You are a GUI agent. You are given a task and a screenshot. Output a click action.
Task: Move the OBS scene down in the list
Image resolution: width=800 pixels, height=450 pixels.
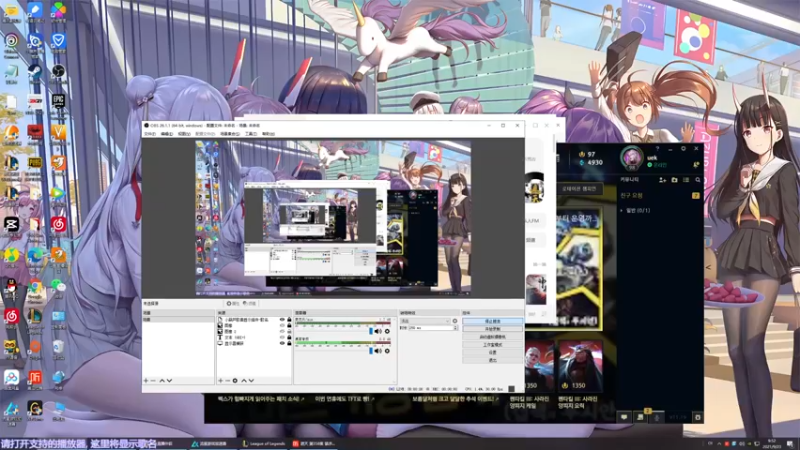pyautogui.click(x=169, y=381)
